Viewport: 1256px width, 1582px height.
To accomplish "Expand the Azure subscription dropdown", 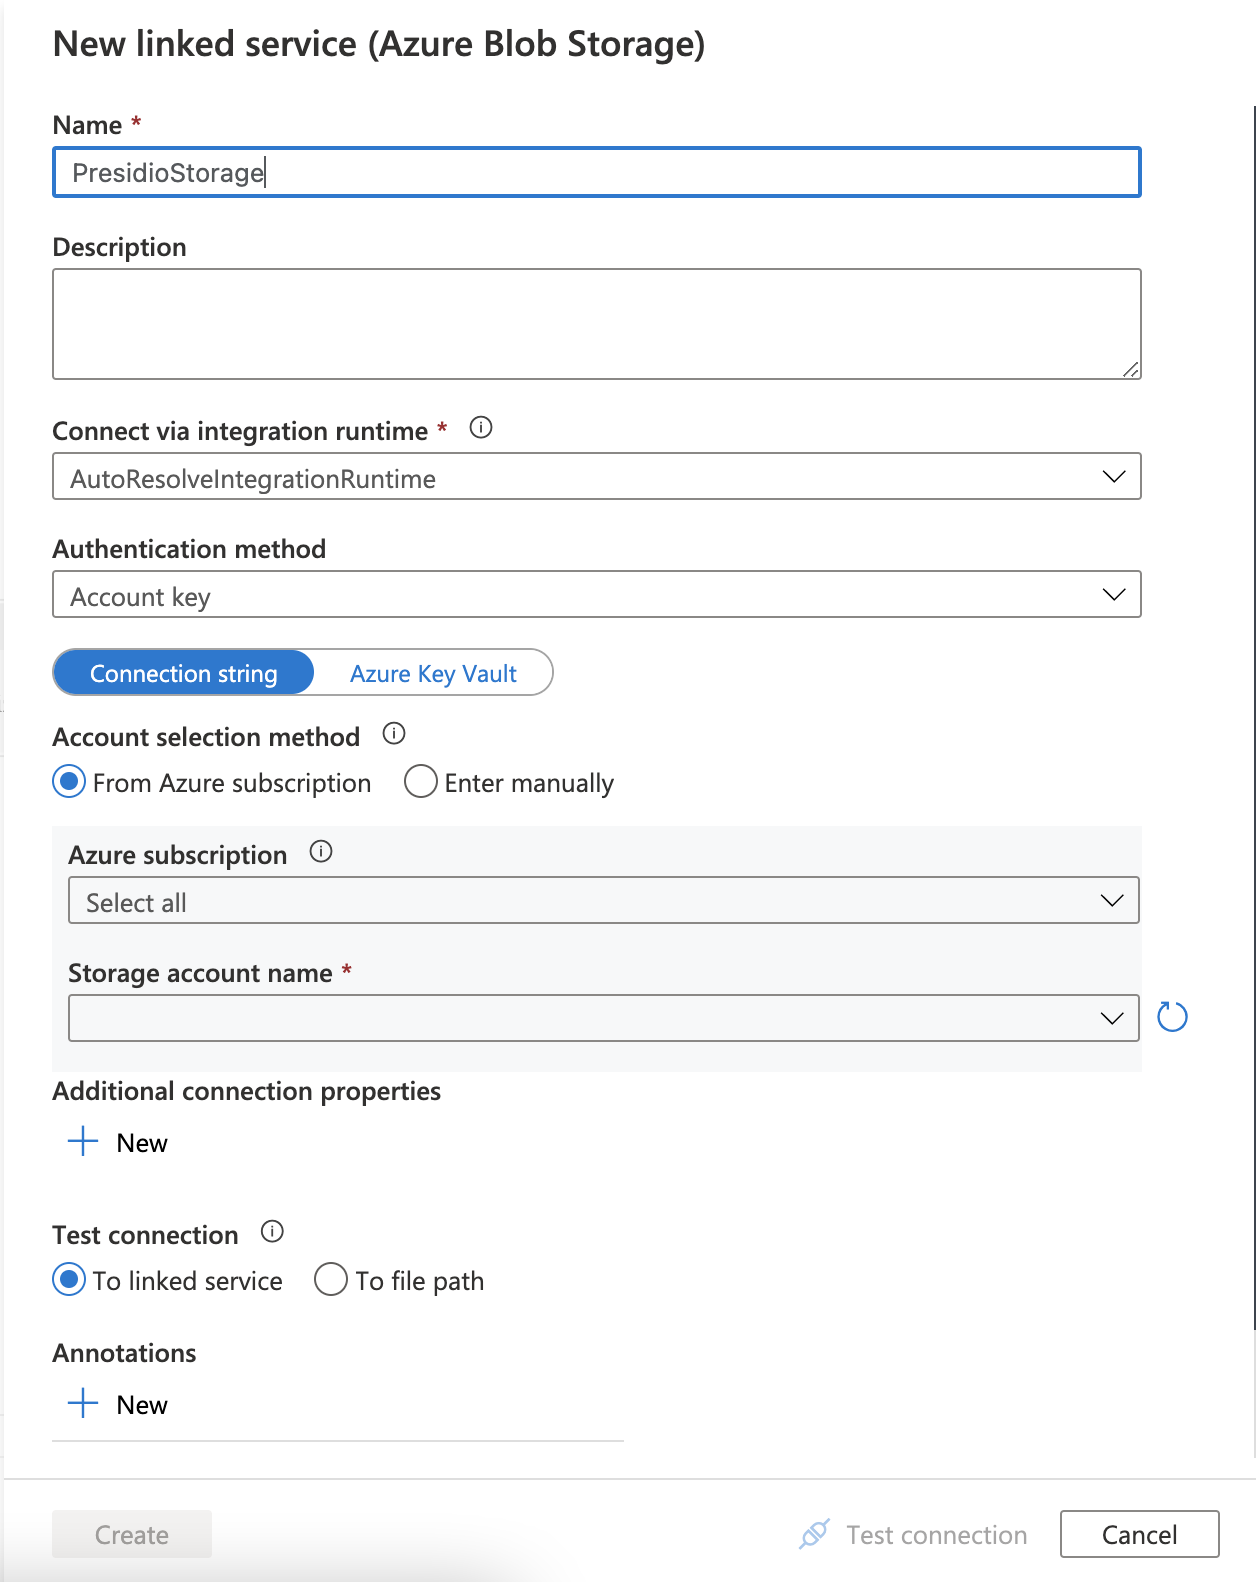I will click(604, 901).
